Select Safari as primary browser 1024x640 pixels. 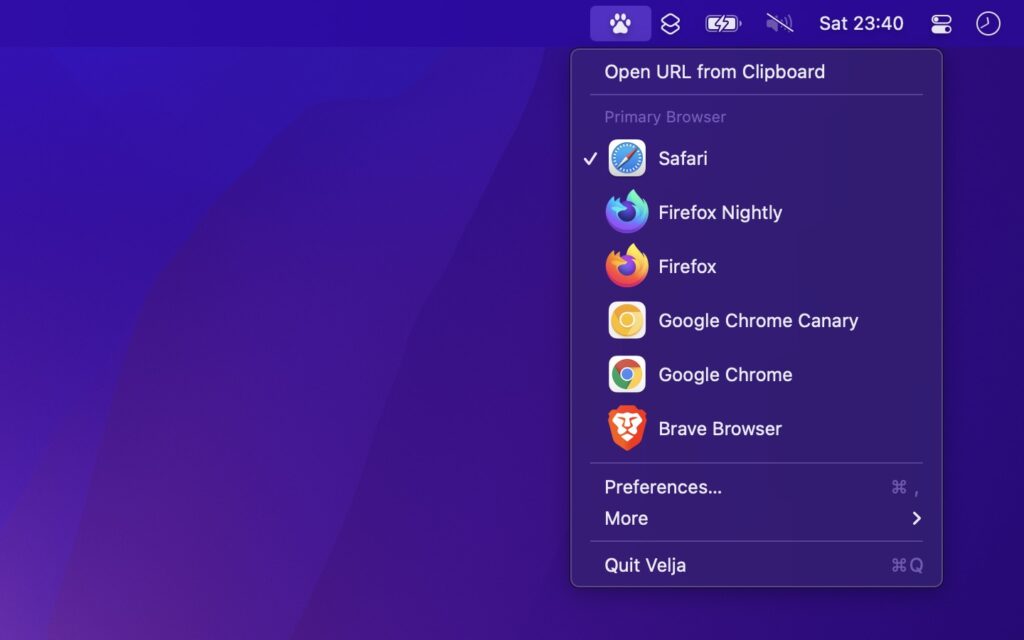pyautogui.click(x=756, y=158)
